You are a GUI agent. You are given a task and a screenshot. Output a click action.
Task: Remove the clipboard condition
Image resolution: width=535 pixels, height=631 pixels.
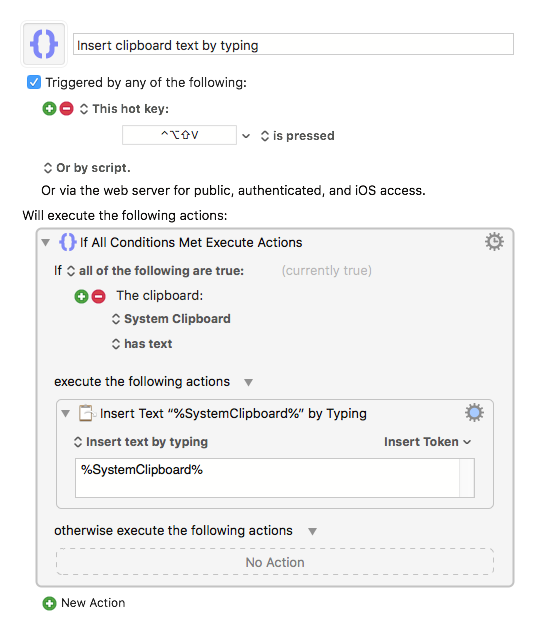[x=99, y=297]
